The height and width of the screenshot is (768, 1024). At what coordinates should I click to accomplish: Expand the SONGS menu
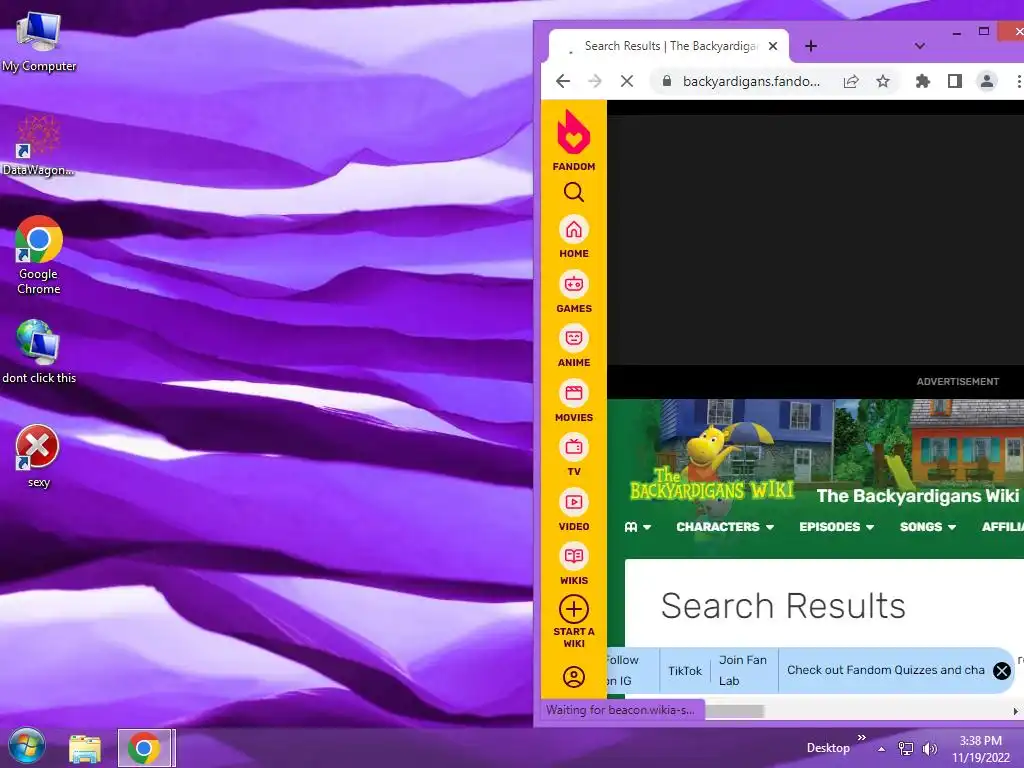point(927,526)
